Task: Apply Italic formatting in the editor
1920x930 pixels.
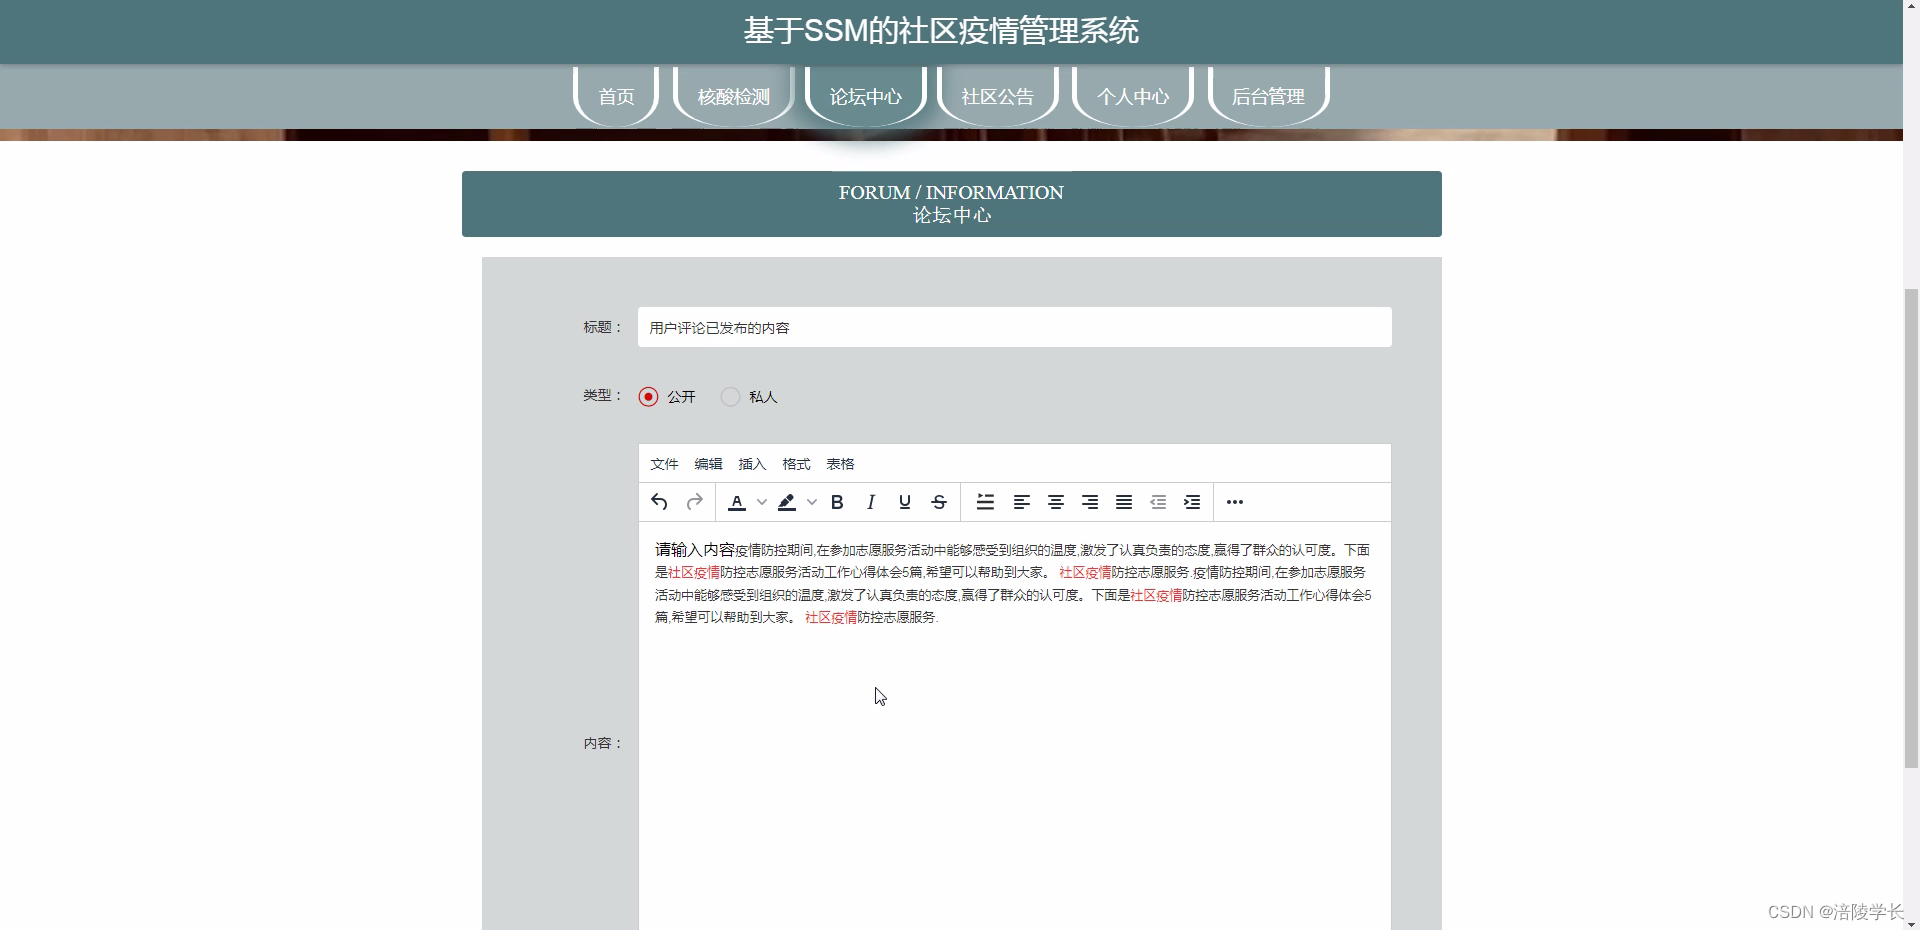Action: [871, 502]
